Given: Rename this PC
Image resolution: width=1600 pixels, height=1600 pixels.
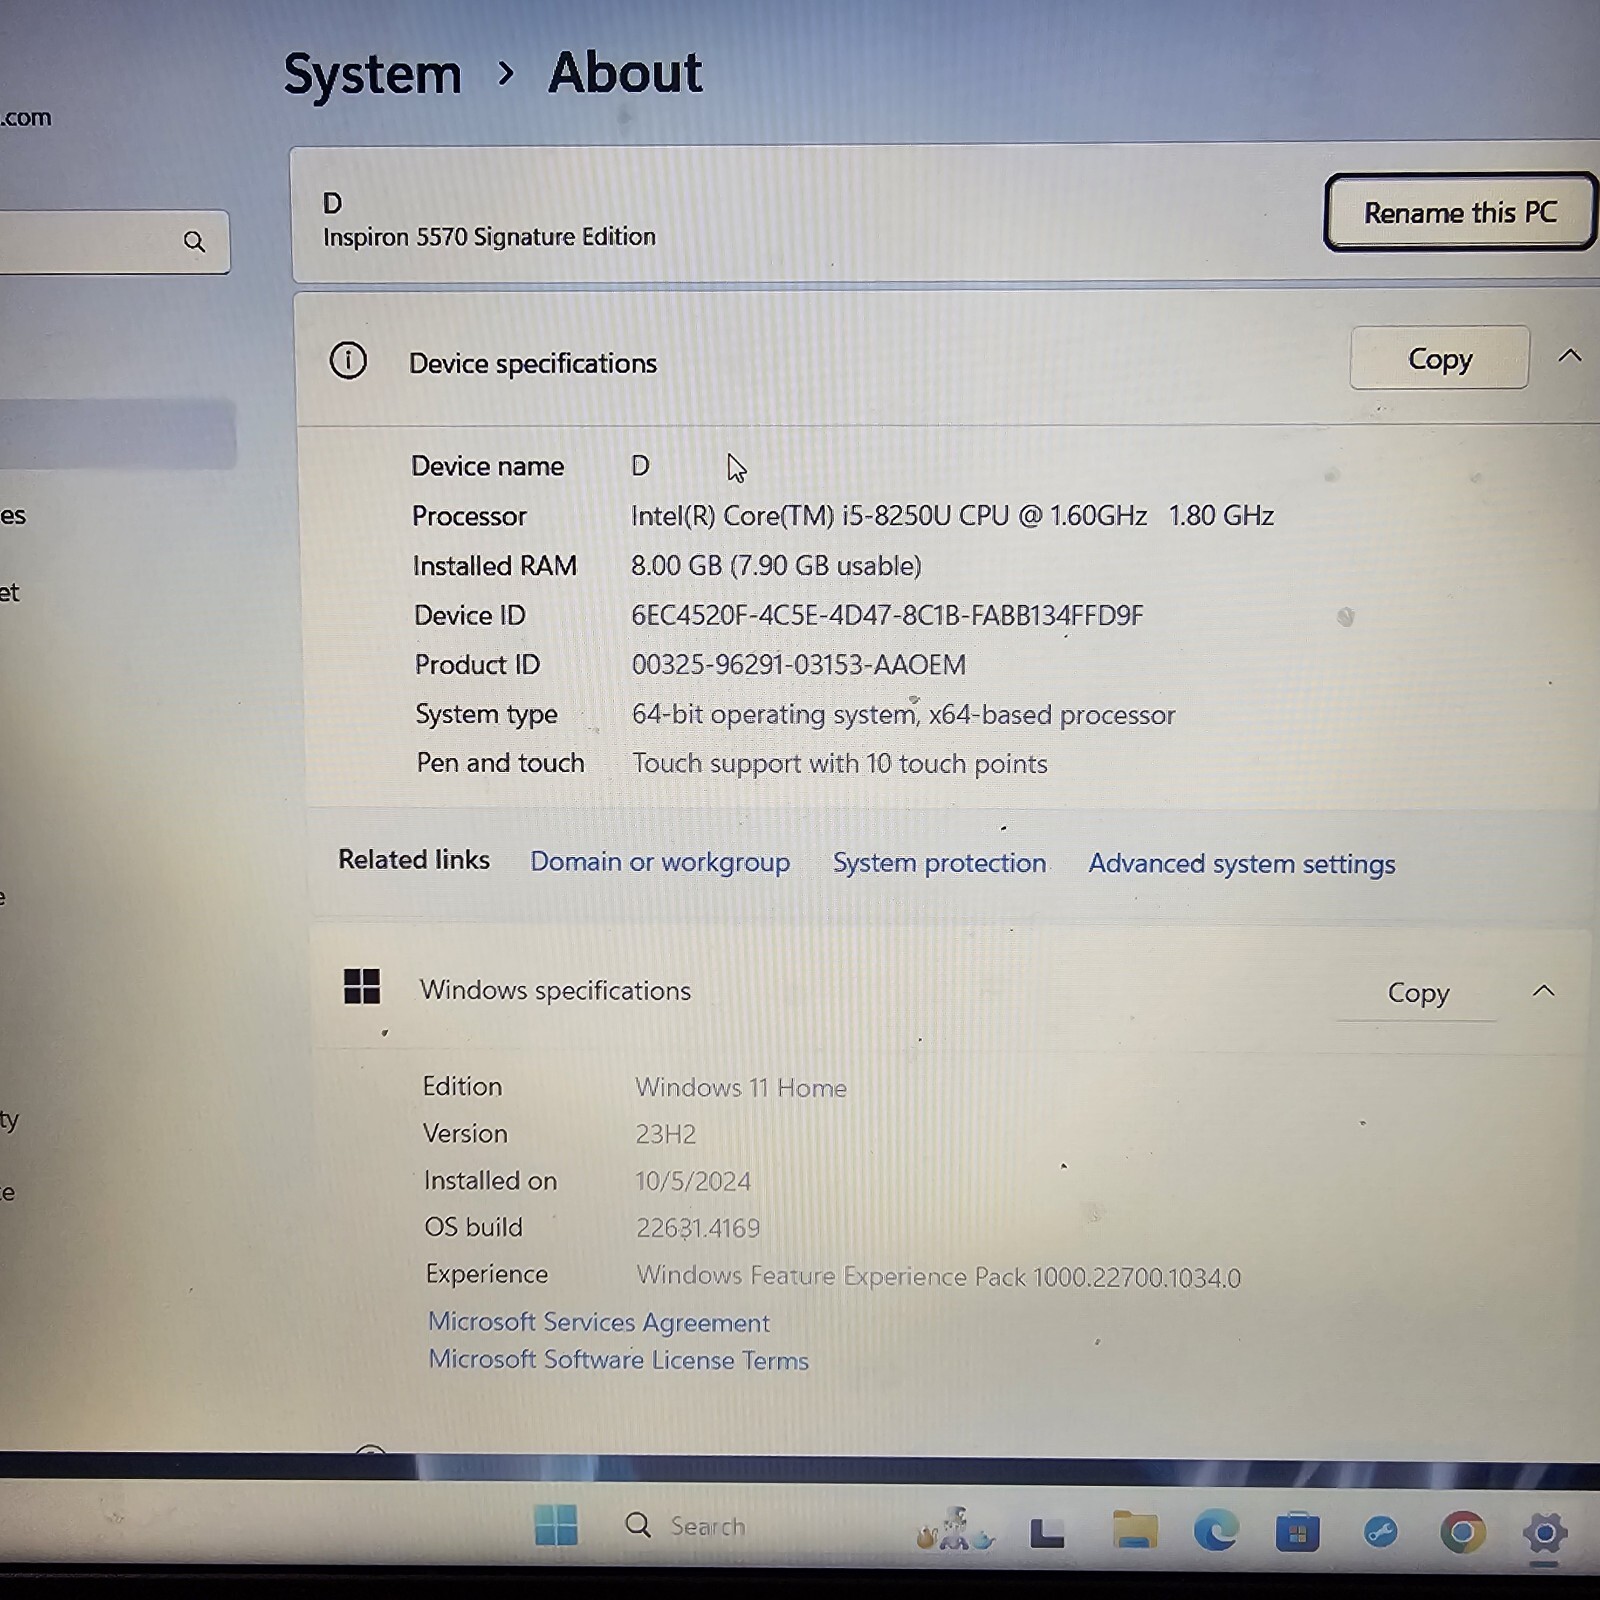Looking at the screenshot, I should point(1460,212).
